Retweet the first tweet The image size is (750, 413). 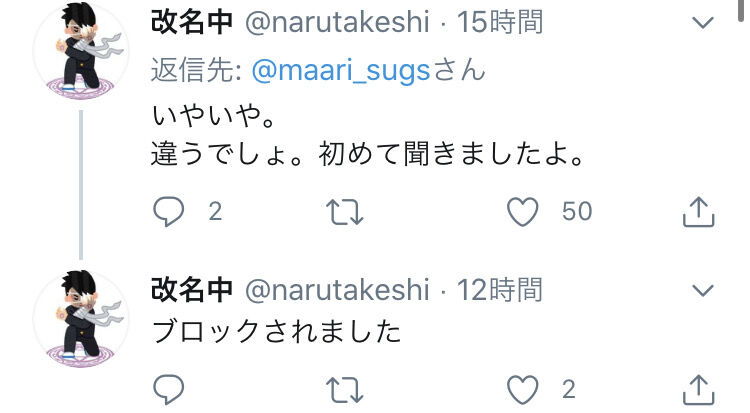click(x=346, y=211)
